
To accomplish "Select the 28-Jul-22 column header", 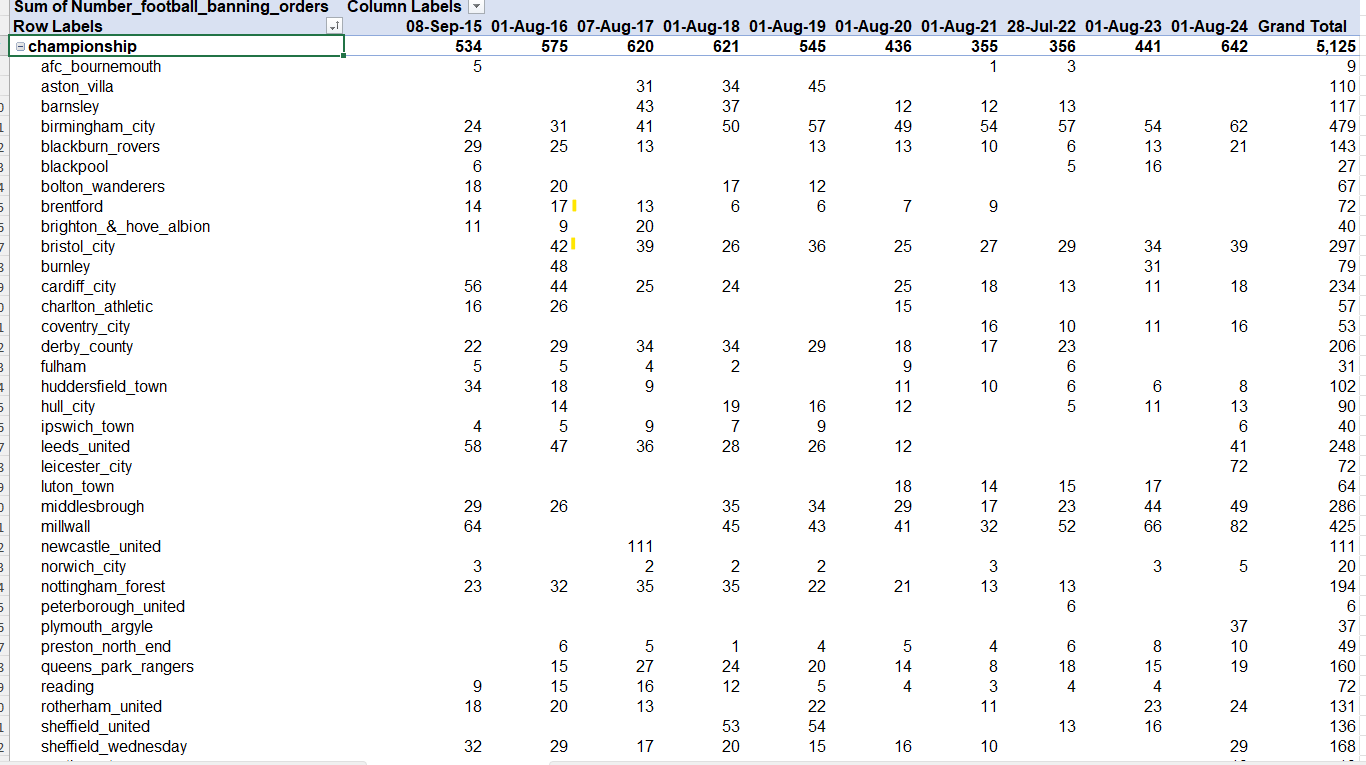I will tap(1041, 27).
